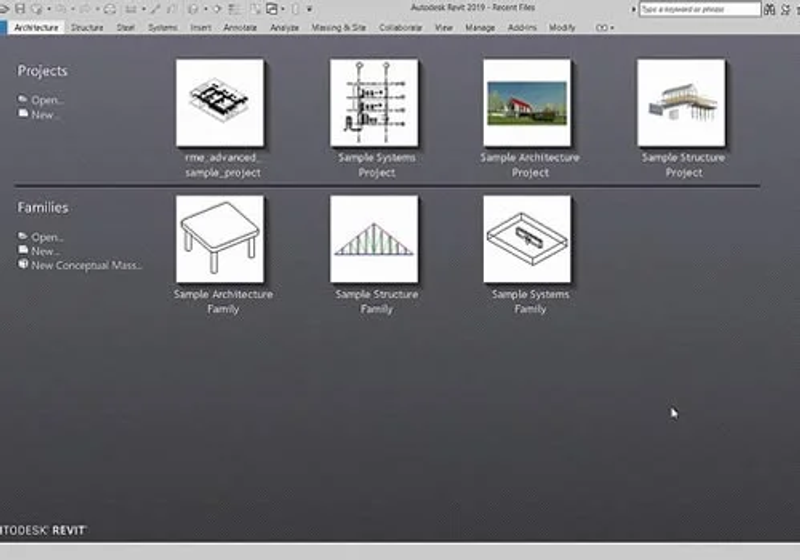
Task: Click the page icon beside Projects New
Action: click(x=23, y=113)
